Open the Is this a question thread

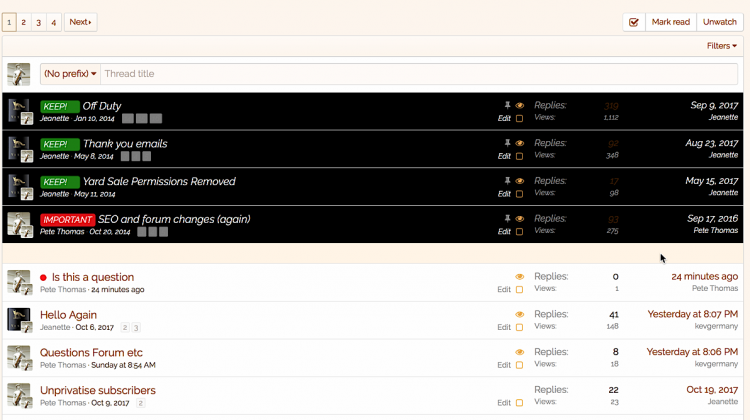pyautogui.click(x=92, y=277)
